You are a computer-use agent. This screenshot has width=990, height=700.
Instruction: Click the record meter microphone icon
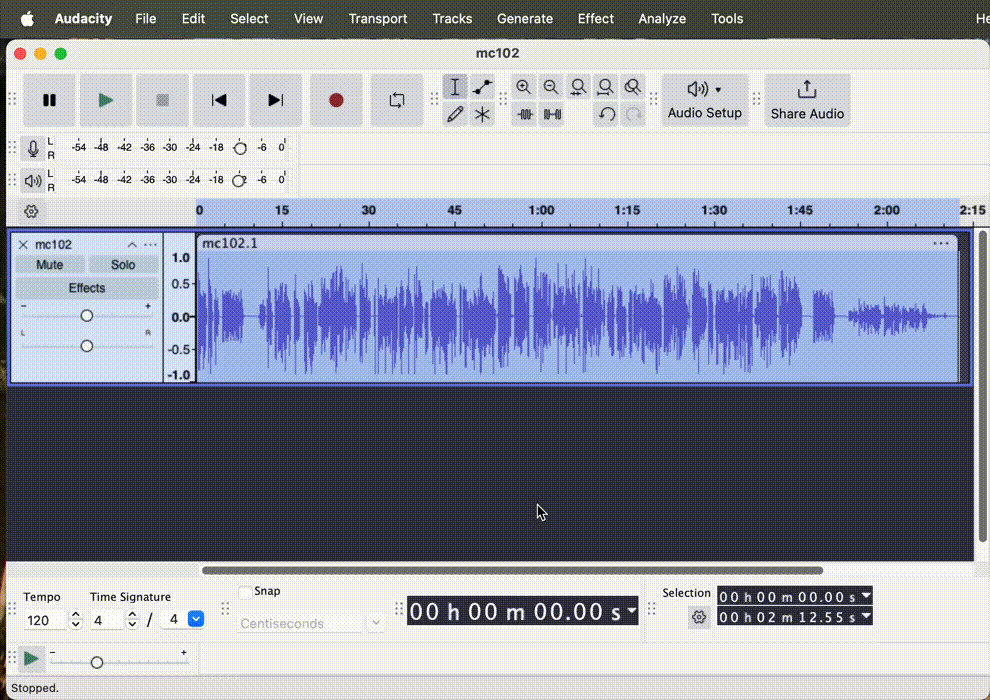[x=33, y=148]
